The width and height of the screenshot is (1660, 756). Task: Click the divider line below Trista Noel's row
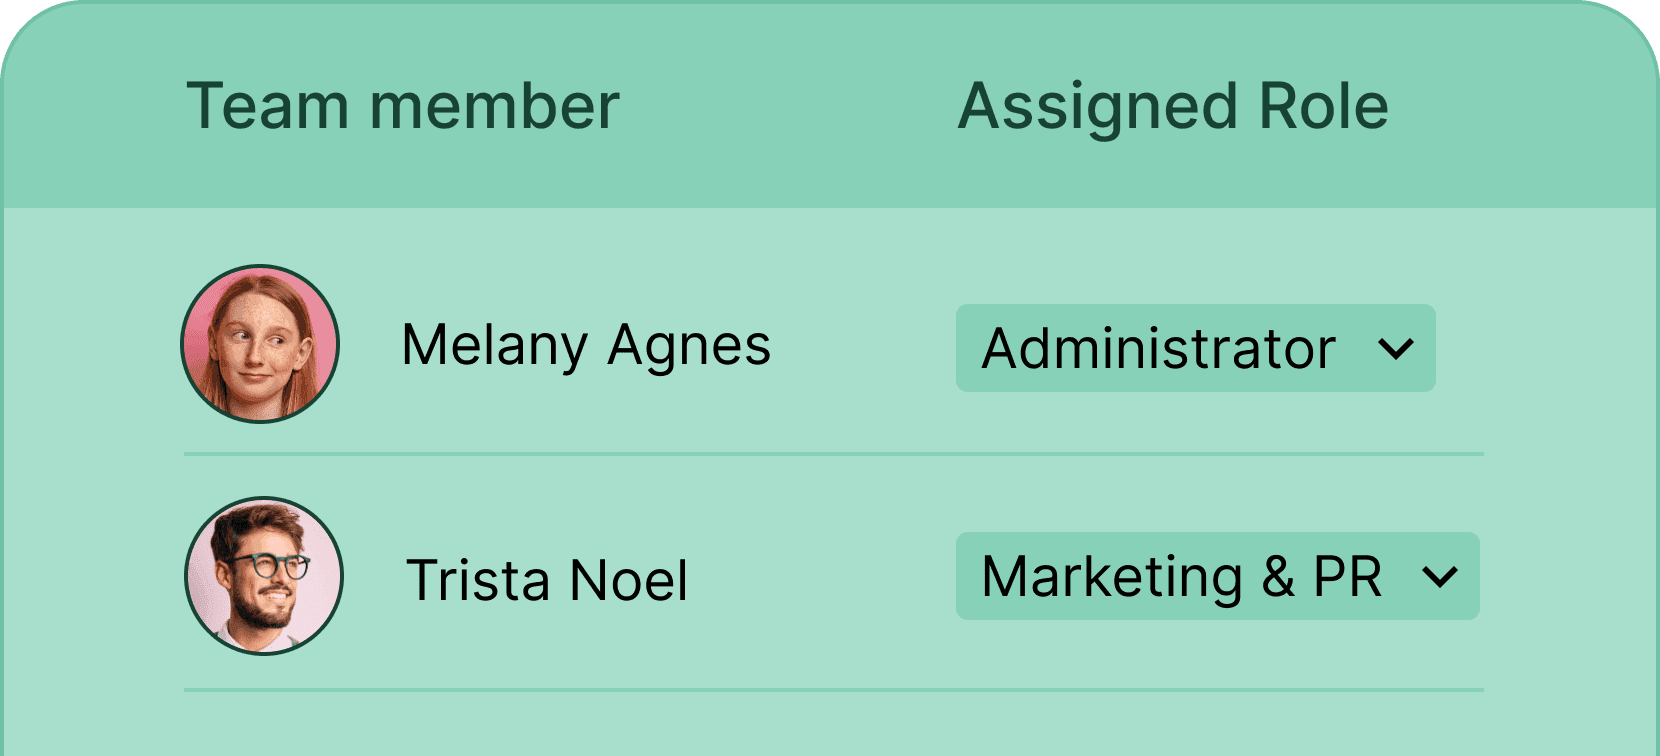point(833,690)
